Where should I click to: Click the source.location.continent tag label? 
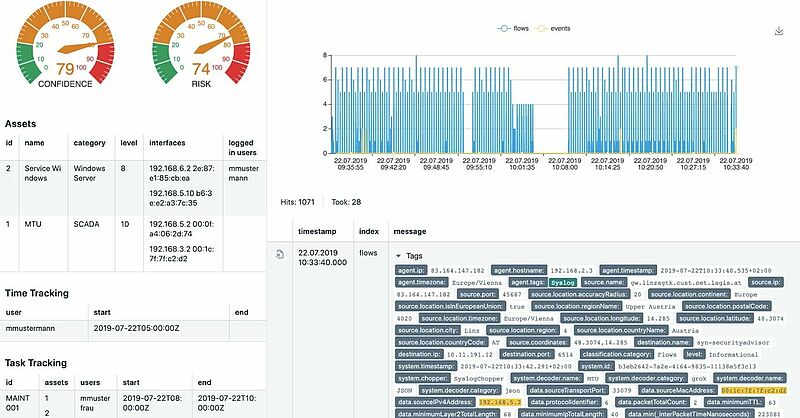tap(689, 294)
